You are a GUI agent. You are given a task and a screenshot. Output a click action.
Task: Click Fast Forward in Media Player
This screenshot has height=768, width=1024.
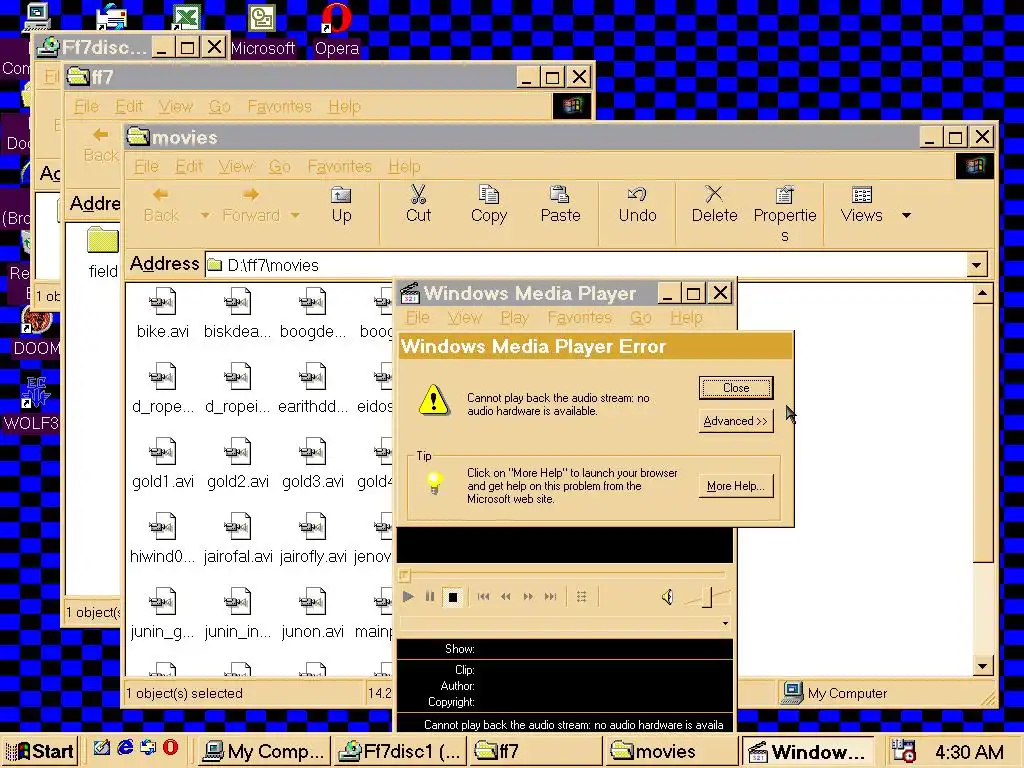click(528, 596)
